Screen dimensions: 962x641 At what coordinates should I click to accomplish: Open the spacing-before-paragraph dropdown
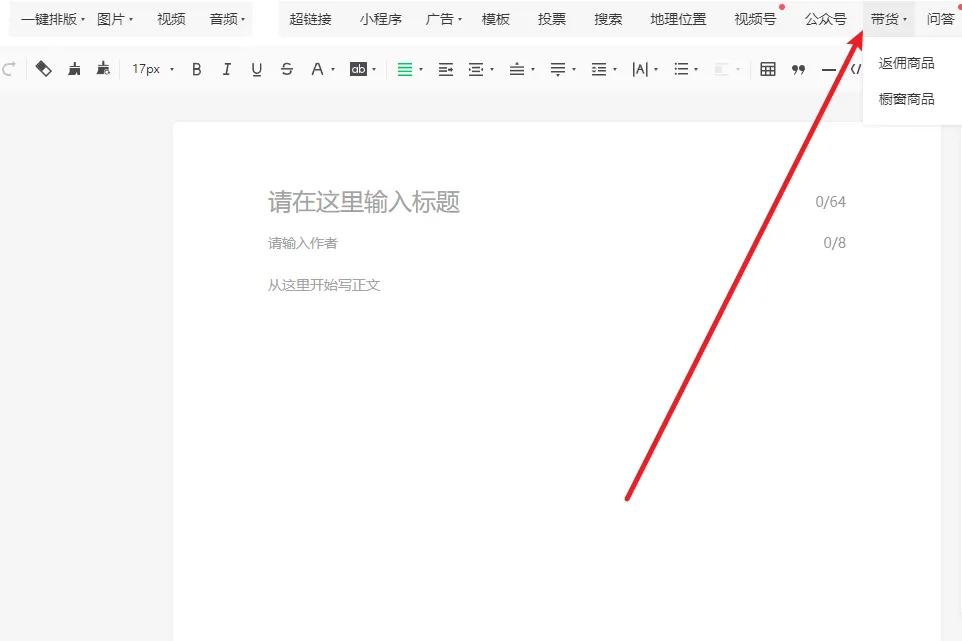click(x=521, y=69)
